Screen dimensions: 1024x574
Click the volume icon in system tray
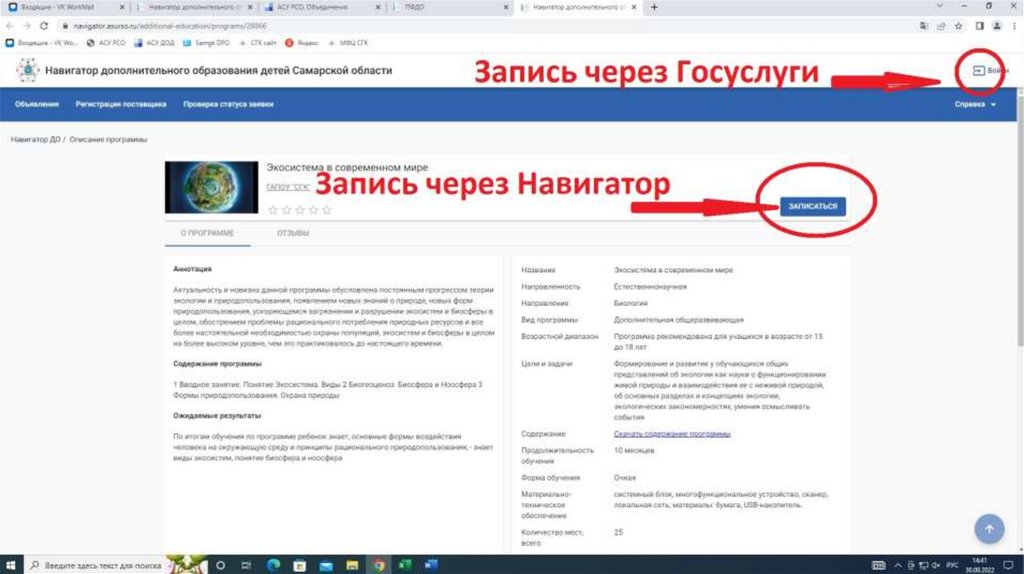pyautogui.click(x=936, y=565)
